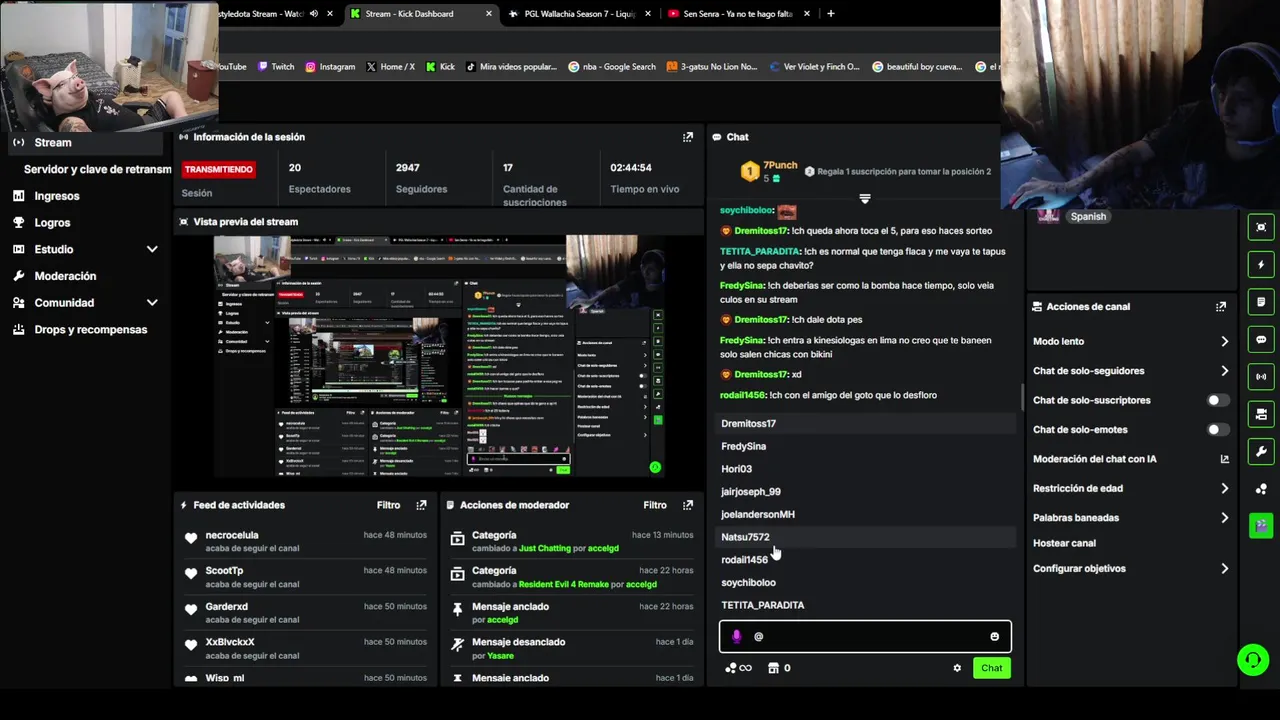Open the nba - Google Search bookmark

coord(612,67)
